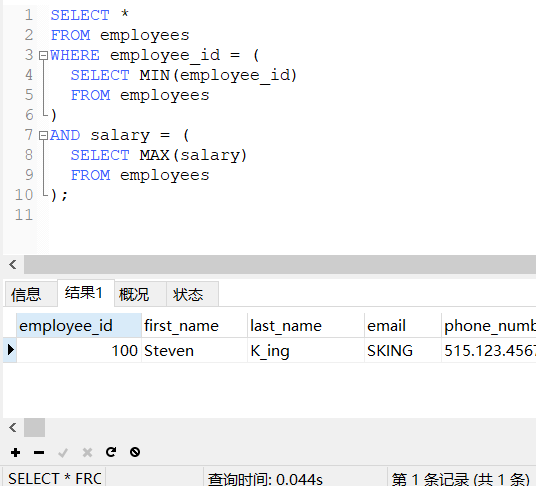
Task: Click the add record plus icon
Action: 15,453
